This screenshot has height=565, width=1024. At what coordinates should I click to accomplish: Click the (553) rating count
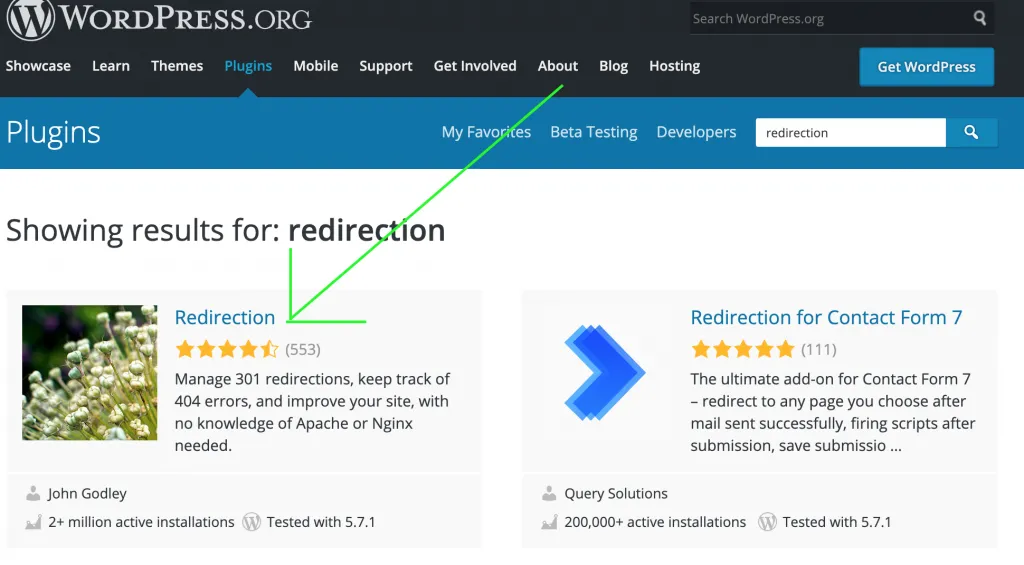pyautogui.click(x=303, y=349)
